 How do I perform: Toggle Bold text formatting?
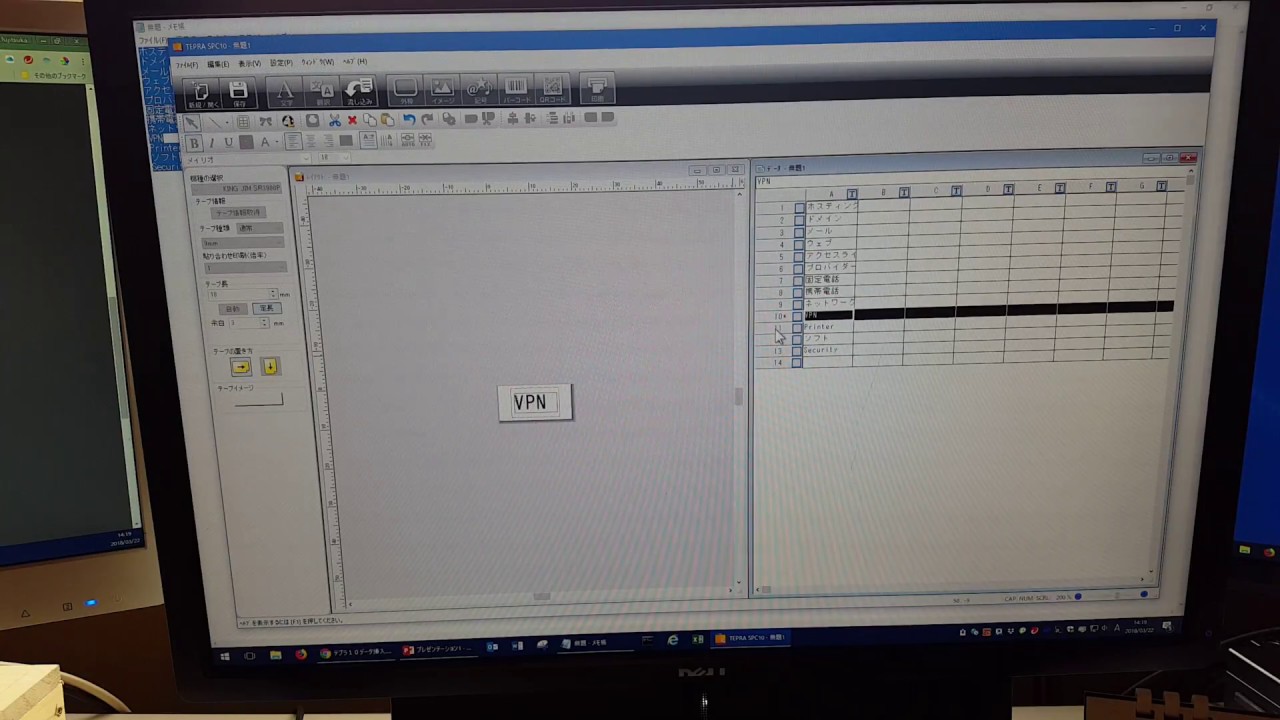[x=195, y=144]
